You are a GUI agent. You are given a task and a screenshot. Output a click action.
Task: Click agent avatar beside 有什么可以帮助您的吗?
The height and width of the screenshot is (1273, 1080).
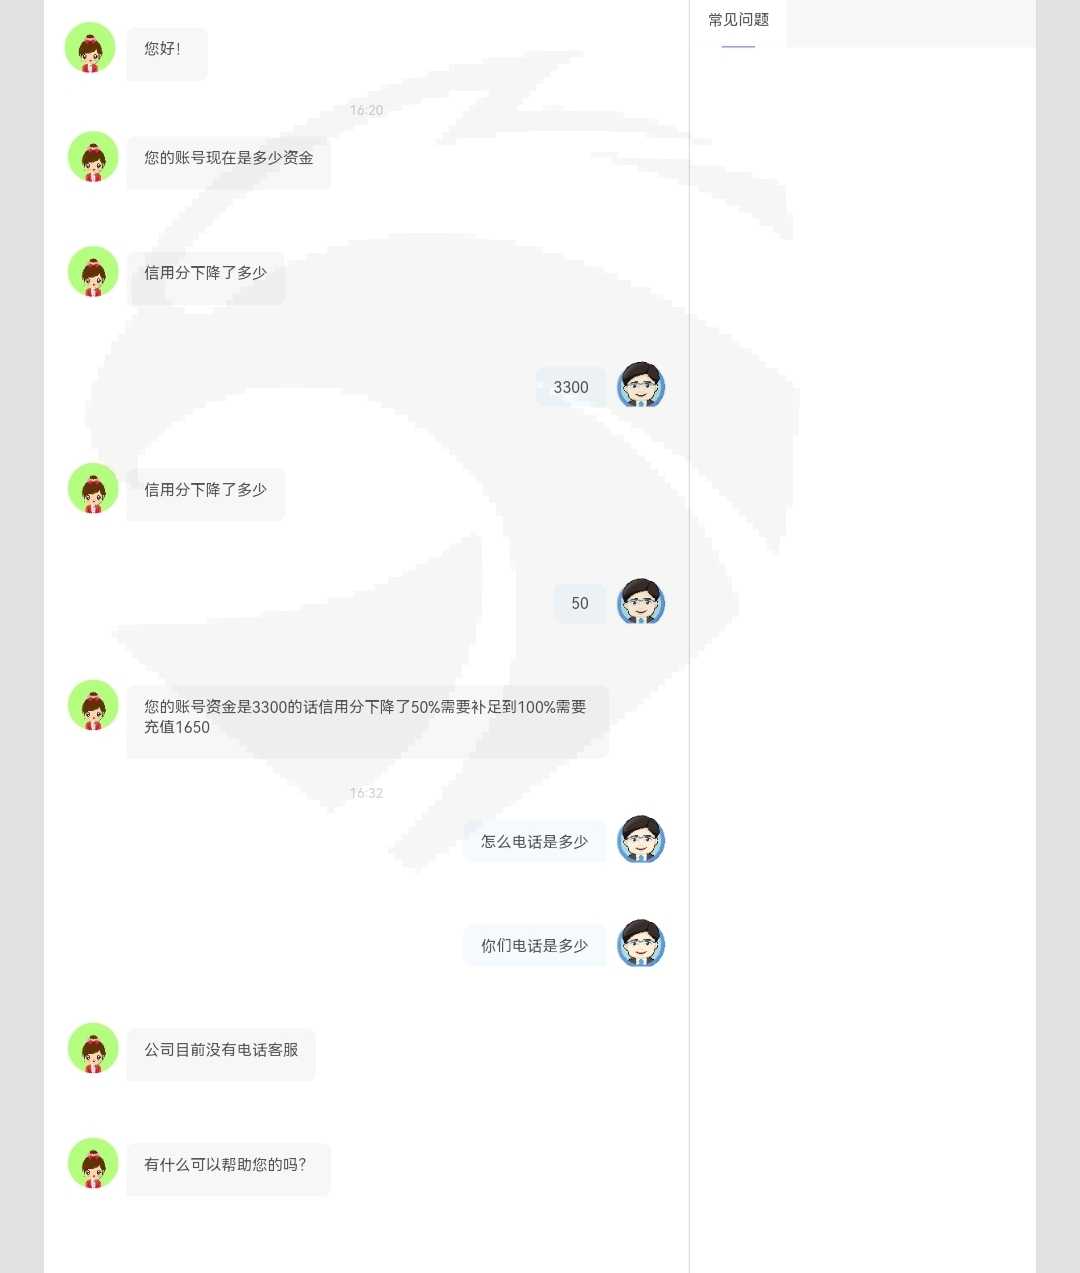(93, 1163)
